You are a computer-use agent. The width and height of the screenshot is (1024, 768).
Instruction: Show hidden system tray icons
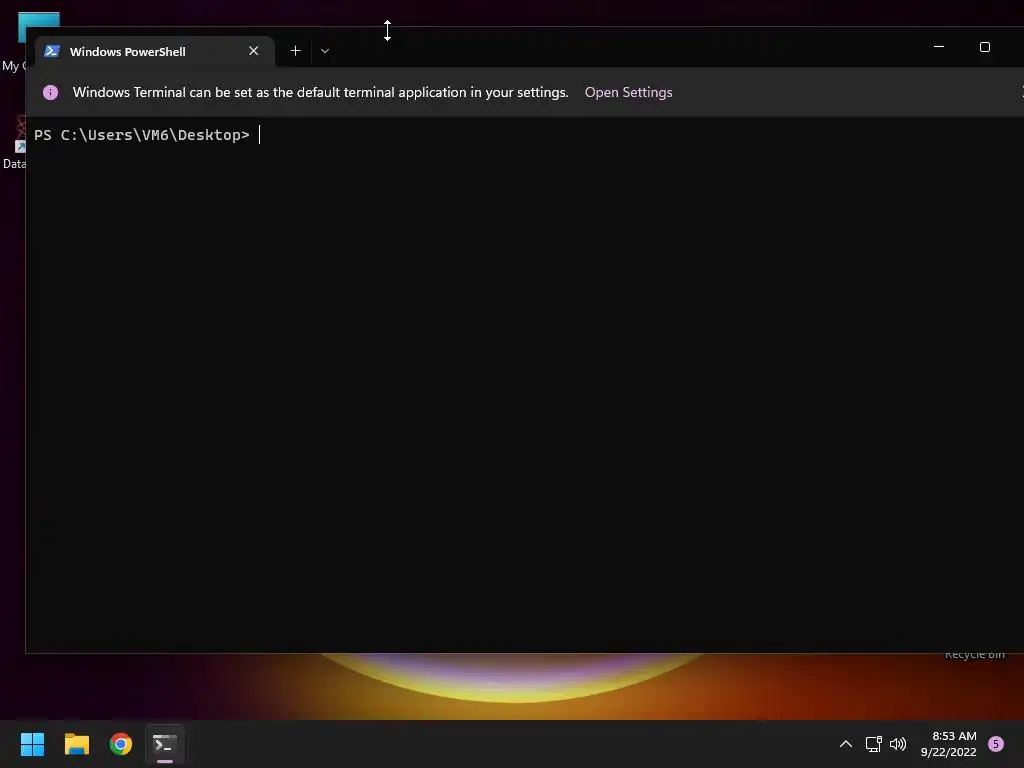[x=846, y=744]
